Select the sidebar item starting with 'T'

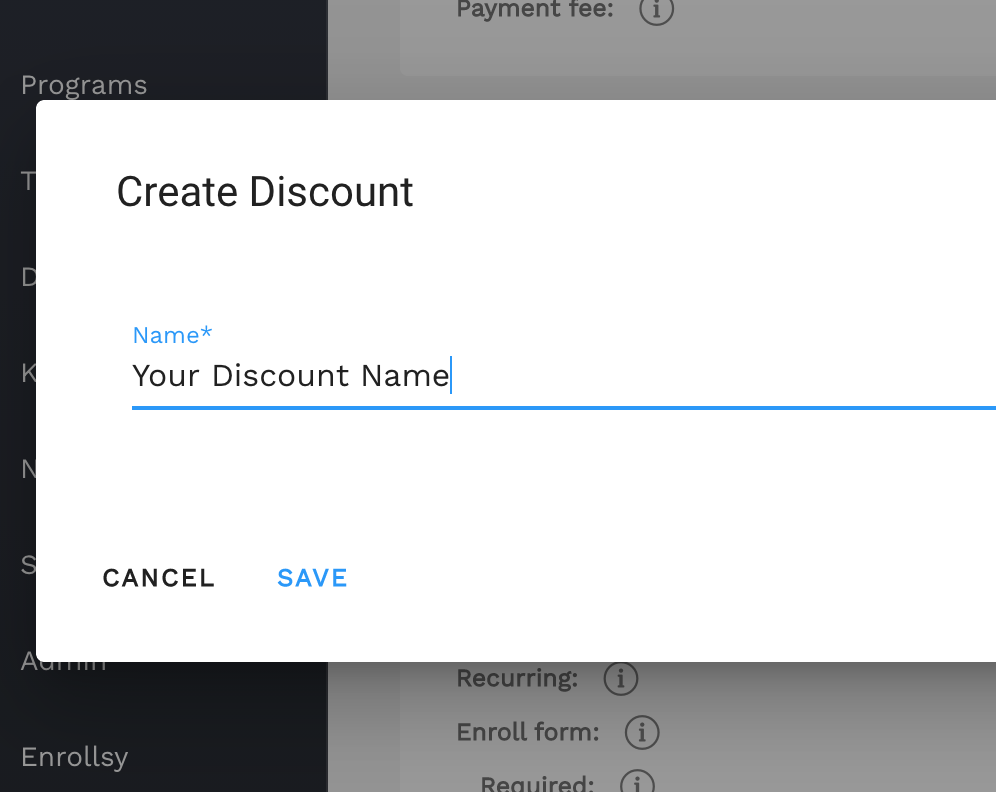coord(28,181)
